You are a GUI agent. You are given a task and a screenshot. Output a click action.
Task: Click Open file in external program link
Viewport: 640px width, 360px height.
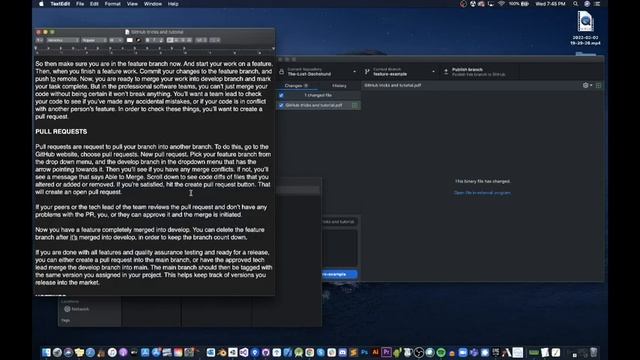(482, 193)
